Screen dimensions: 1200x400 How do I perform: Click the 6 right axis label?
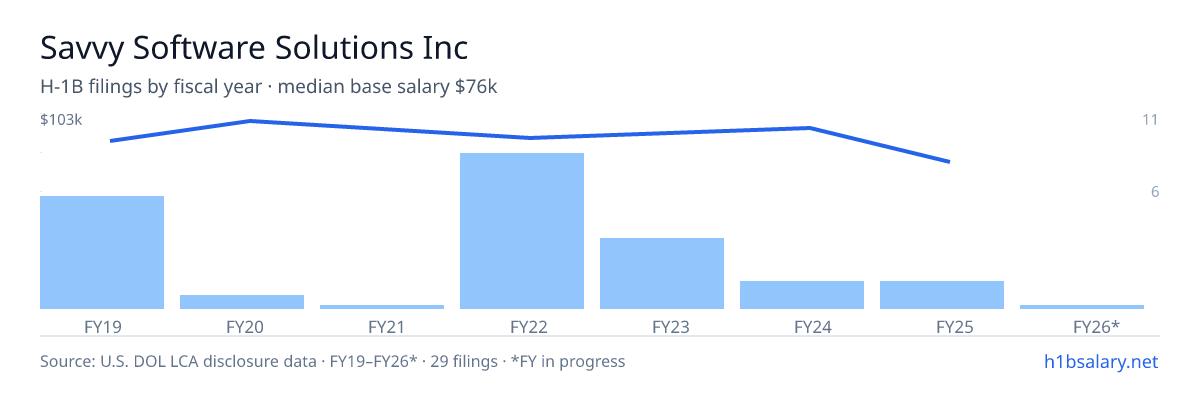(1154, 192)
